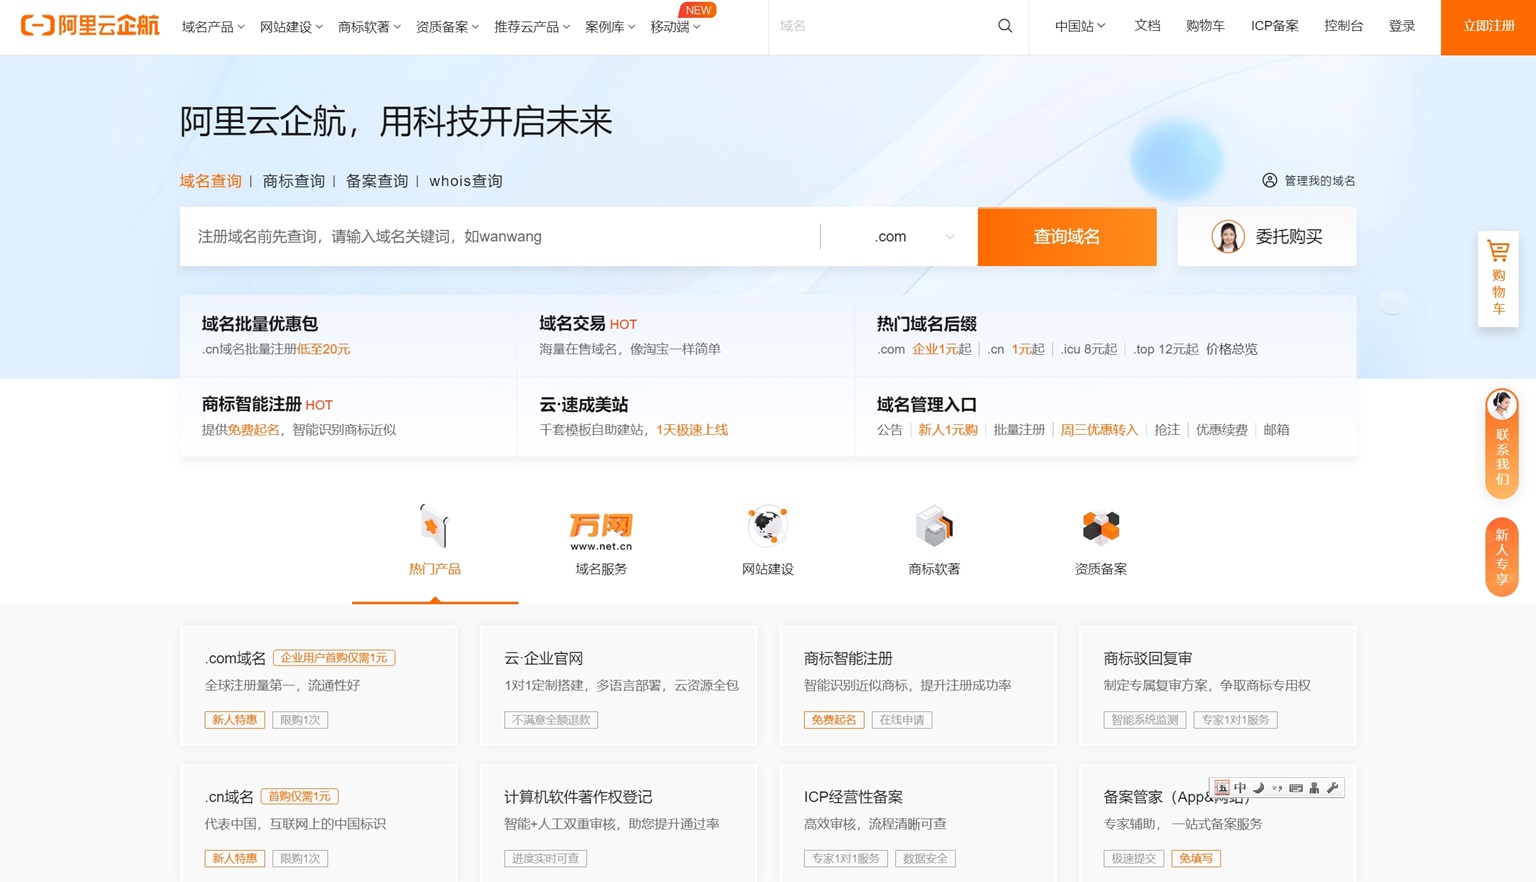Screen dimensions: 1536x882
Task: Click the 抢注 link
Action: pyautogui.click(x=1167, y=430)
